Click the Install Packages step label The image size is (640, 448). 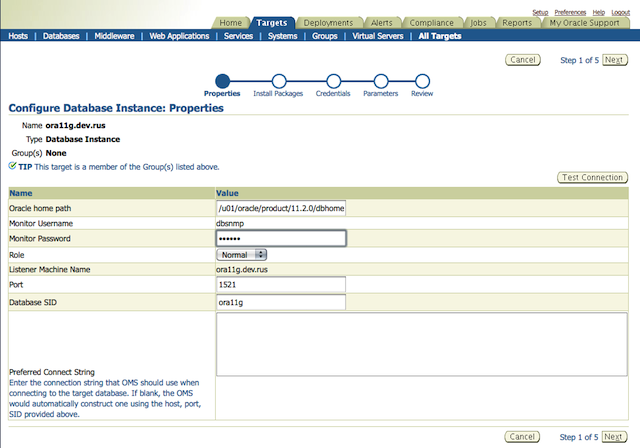(x=278, y=93)
